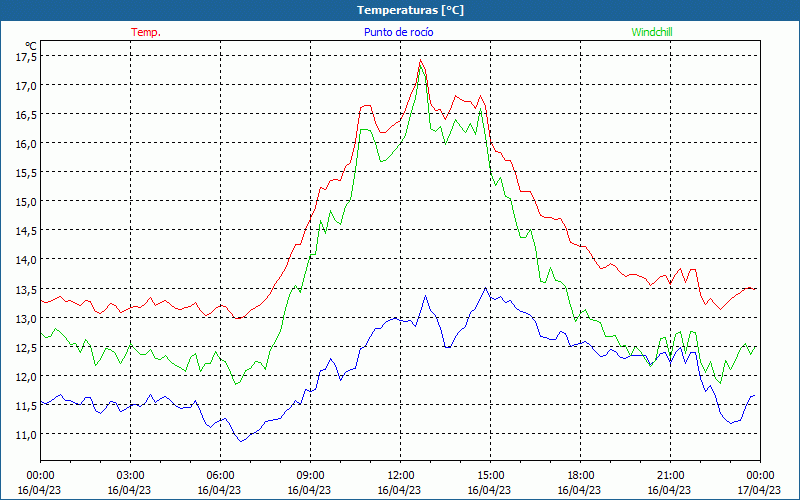This screenshot has width=800, height=500.
Task: Click the "17,5" y-axis value
Action: click(26, 57)
